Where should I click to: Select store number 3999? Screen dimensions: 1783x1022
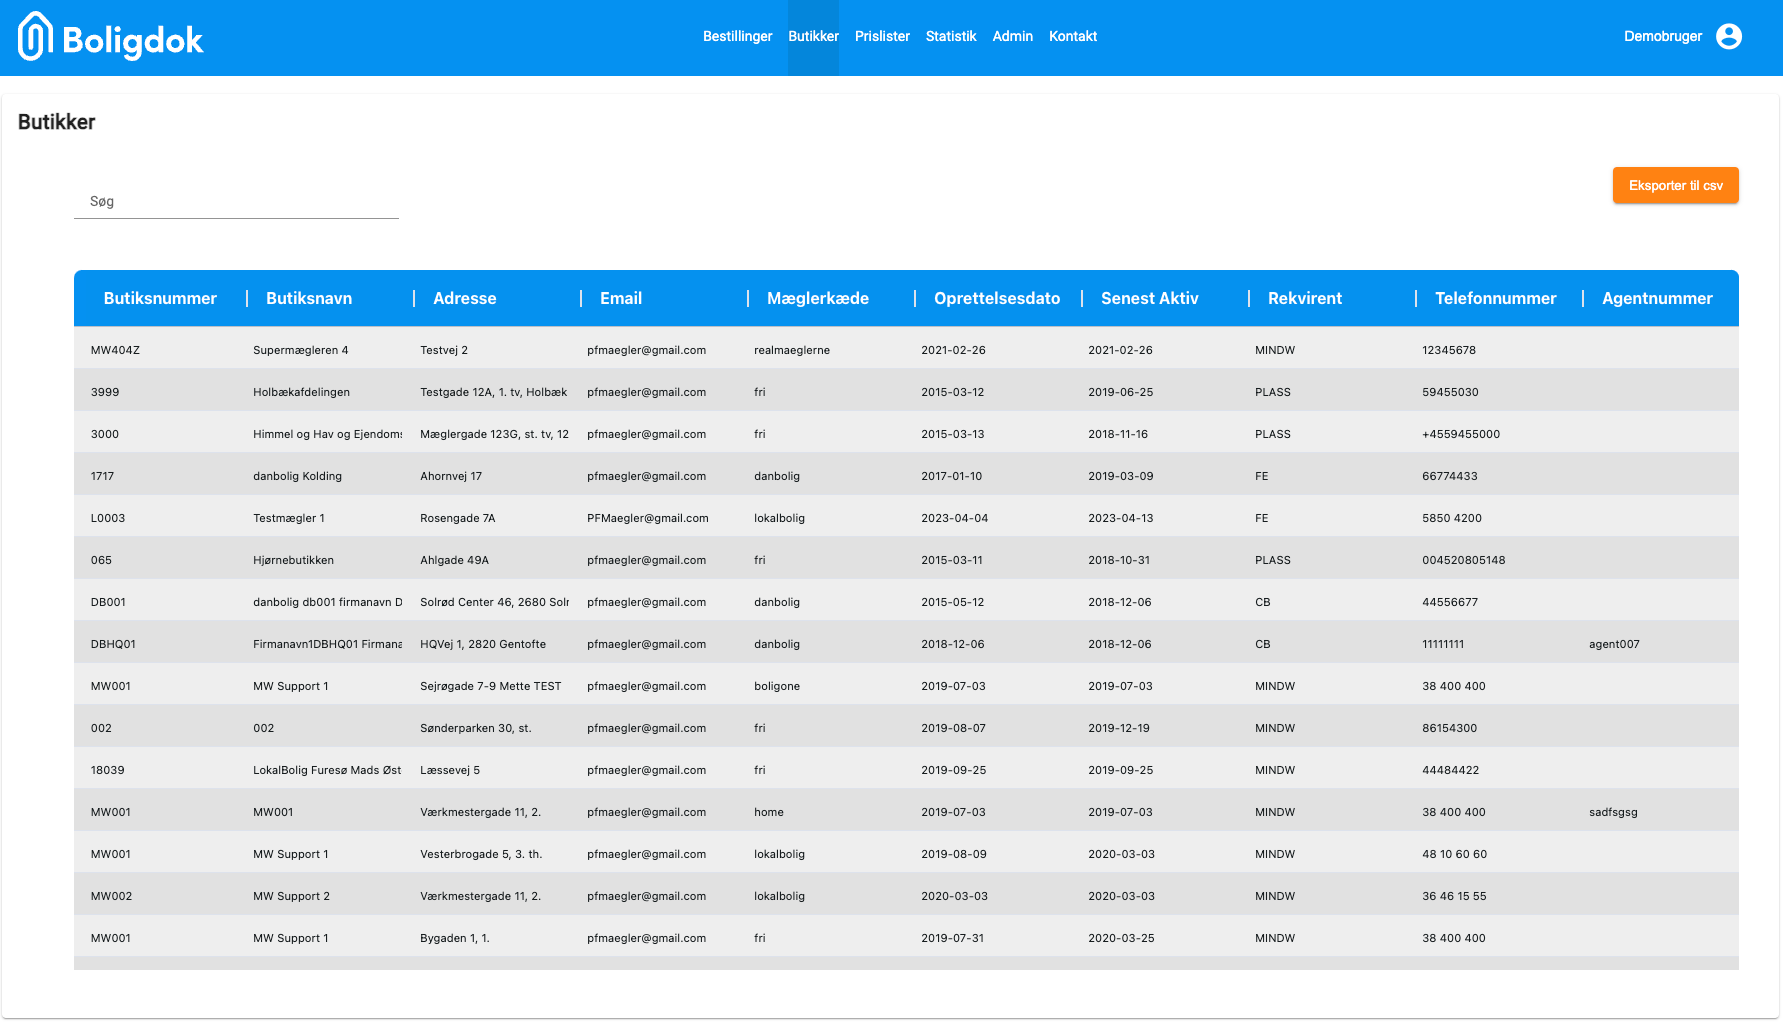pyautogui.click(x=105, y=392)
